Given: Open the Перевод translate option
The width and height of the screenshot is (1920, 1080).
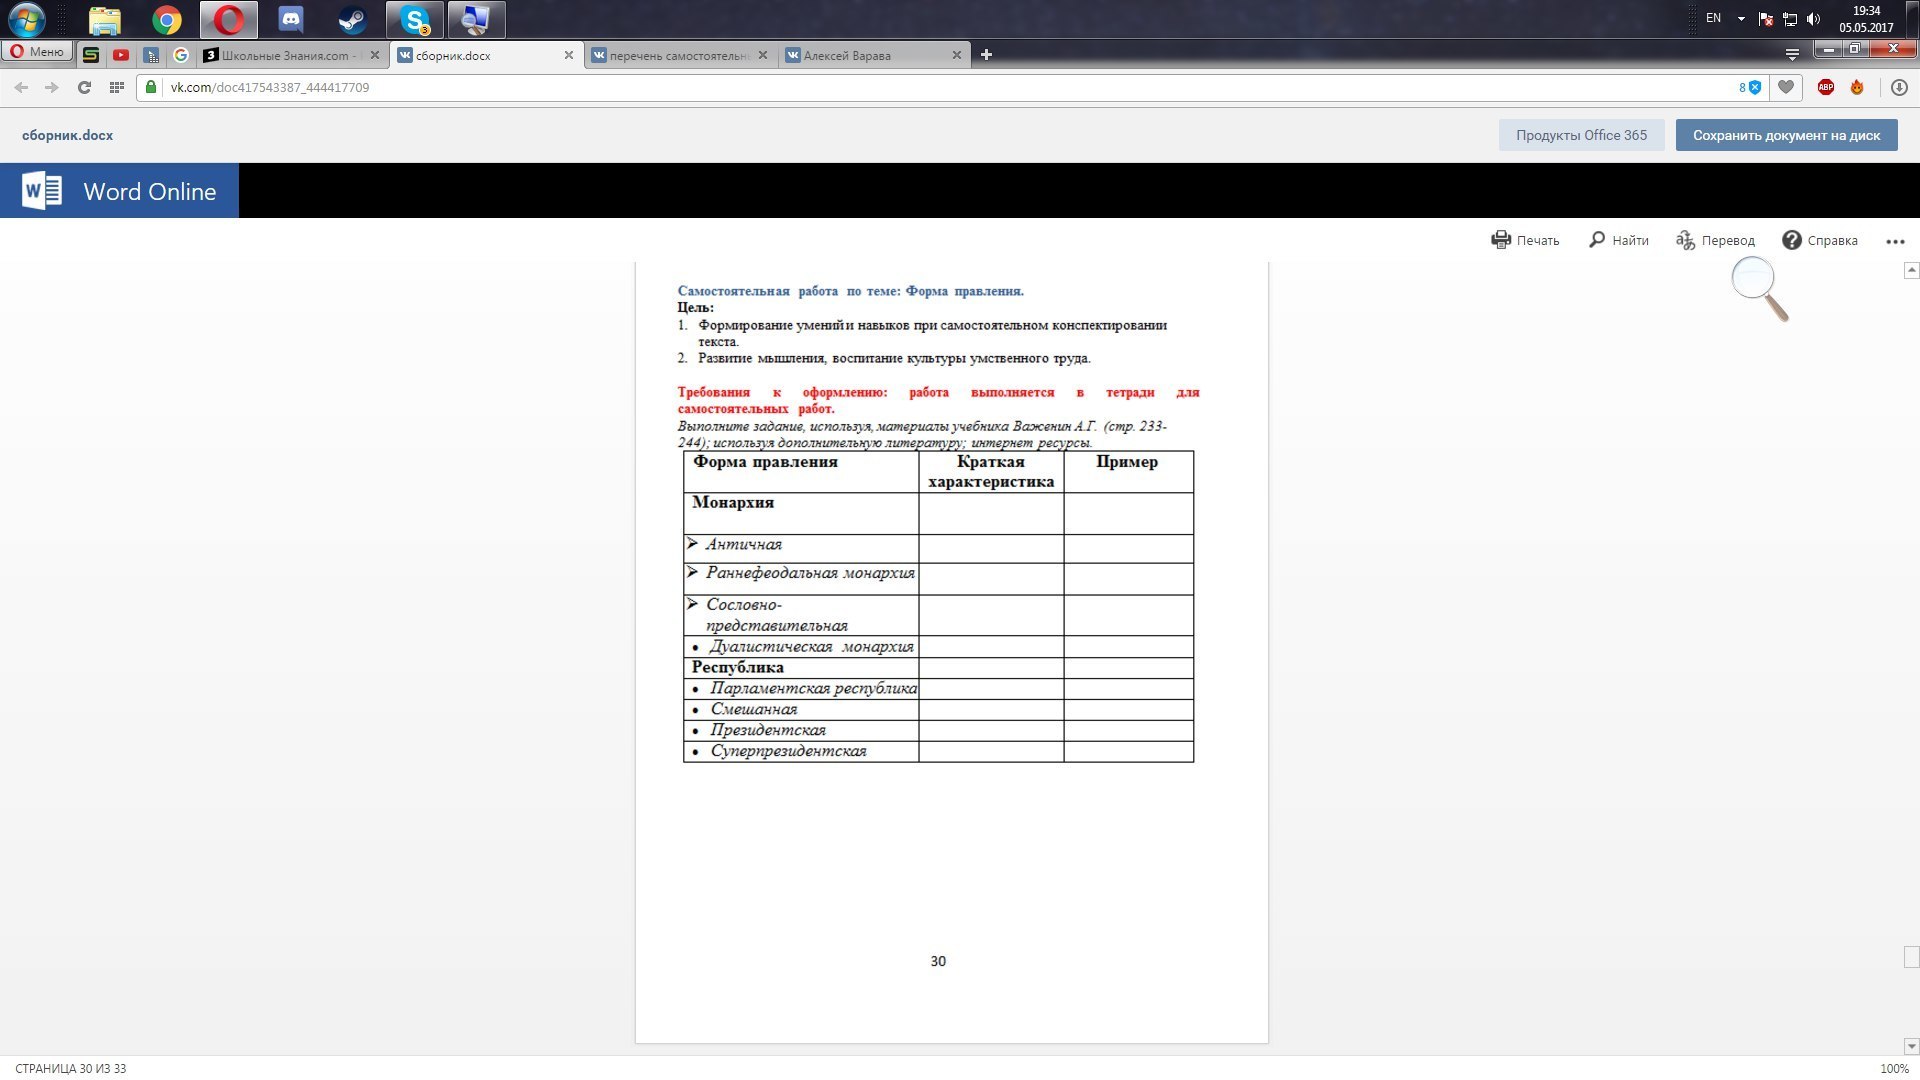Looking at the screenshot, I should (x=1716, y=240).
